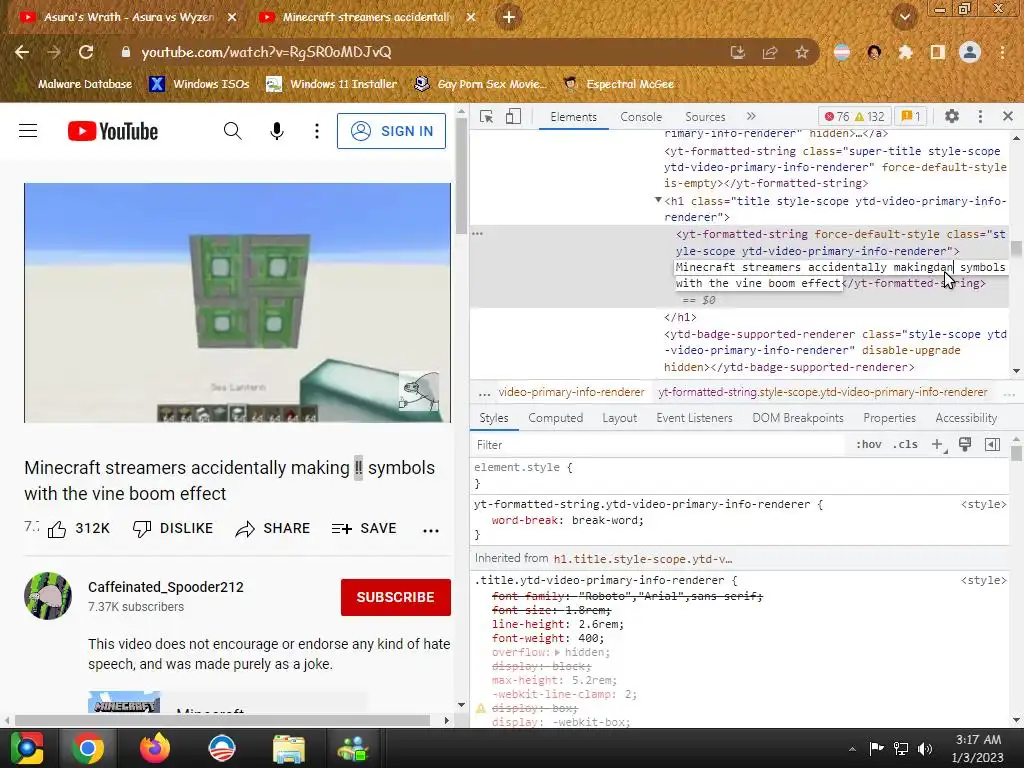
Task: Switch to the Computed pane tab
Action: pos(556,418)
